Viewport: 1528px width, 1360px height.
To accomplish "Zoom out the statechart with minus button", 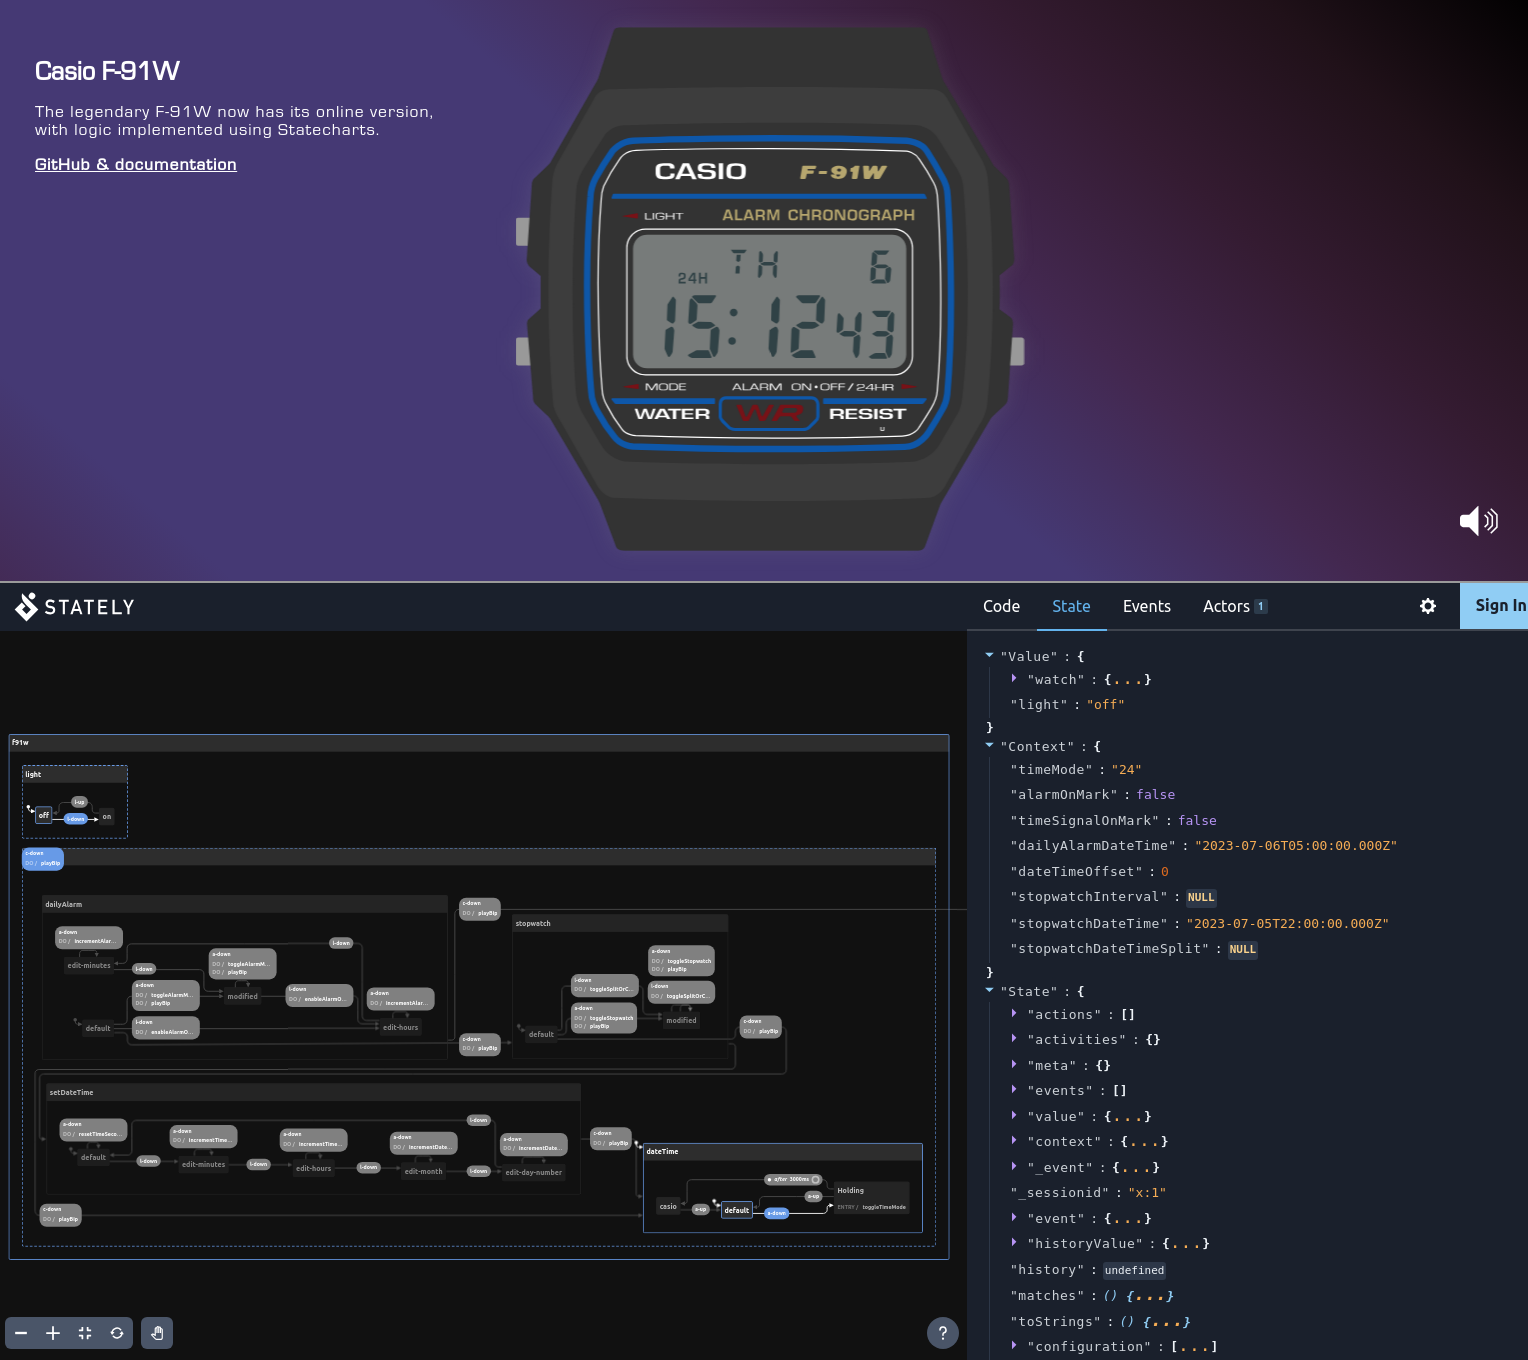I will coord(21,1333).
